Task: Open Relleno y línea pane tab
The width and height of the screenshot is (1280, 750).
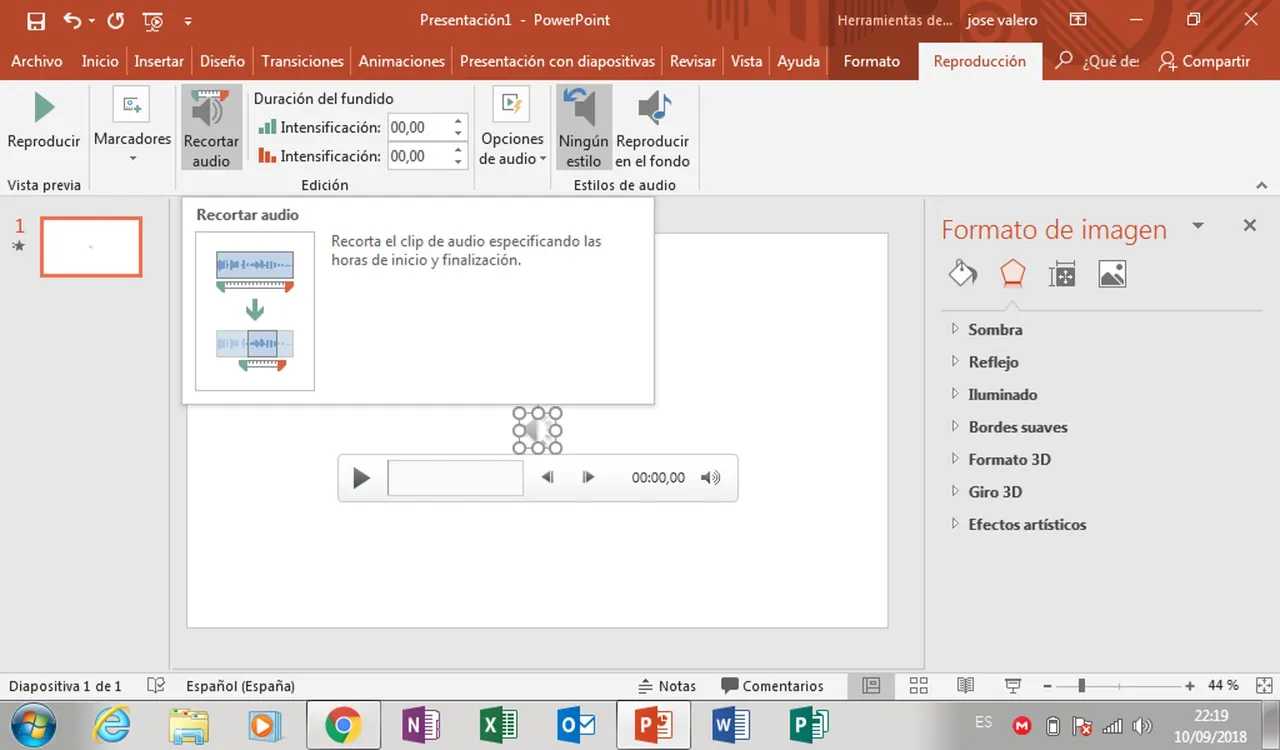Action: click(x=963, y=274)
